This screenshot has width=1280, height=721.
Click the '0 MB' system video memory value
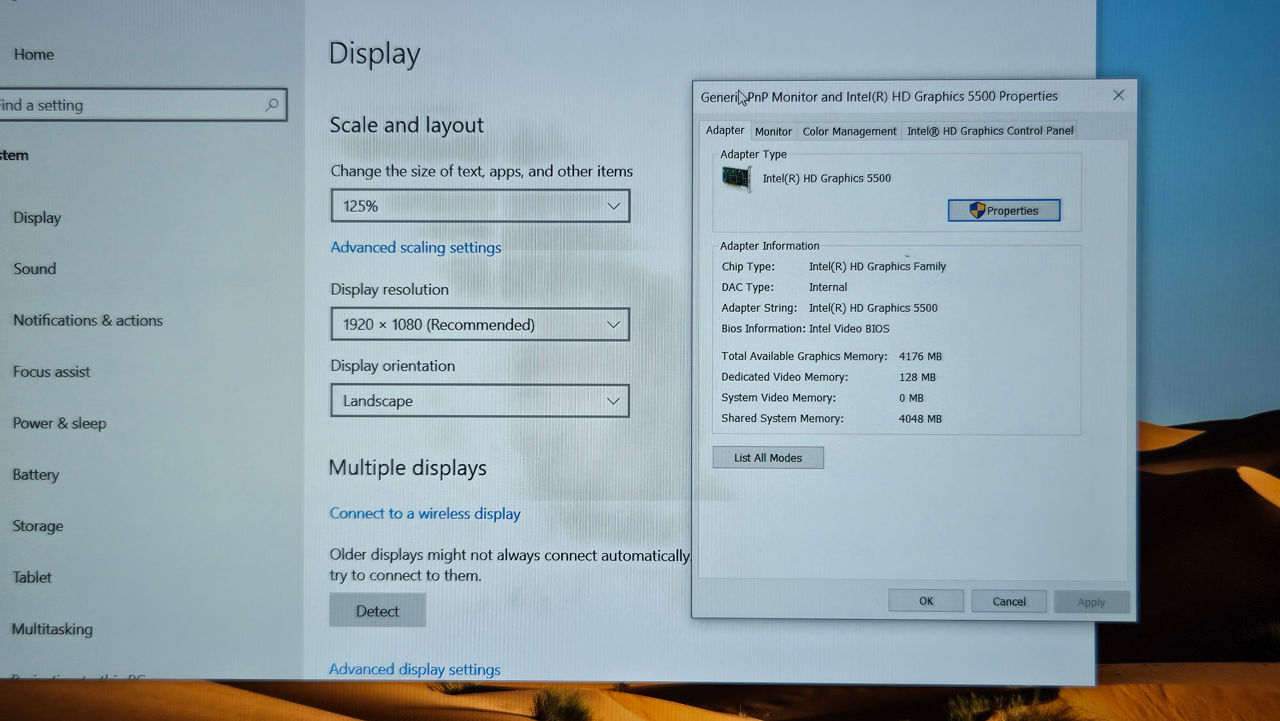click(x=911, y=398)
